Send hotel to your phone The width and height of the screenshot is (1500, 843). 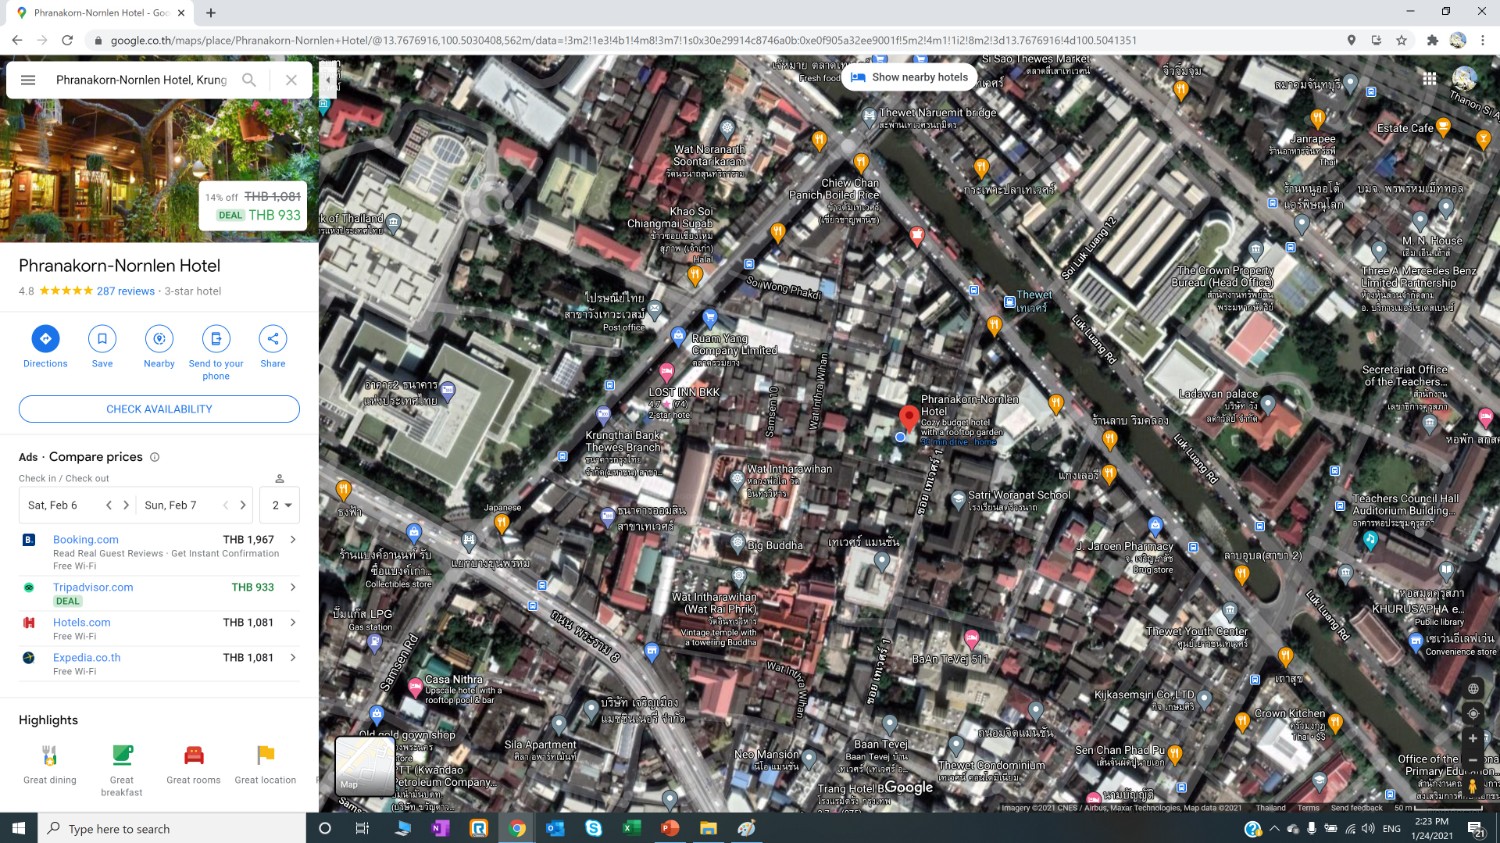216,339
